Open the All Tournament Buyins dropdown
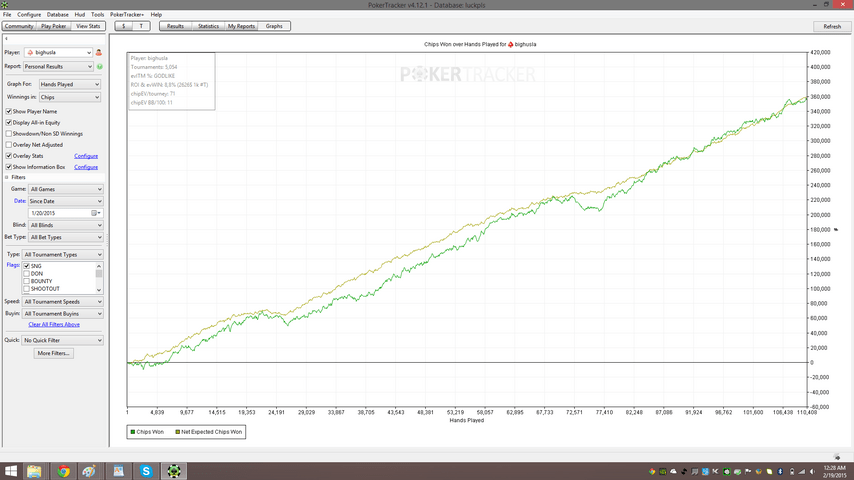This screenshot has width=854, height=480. (62, 313)
